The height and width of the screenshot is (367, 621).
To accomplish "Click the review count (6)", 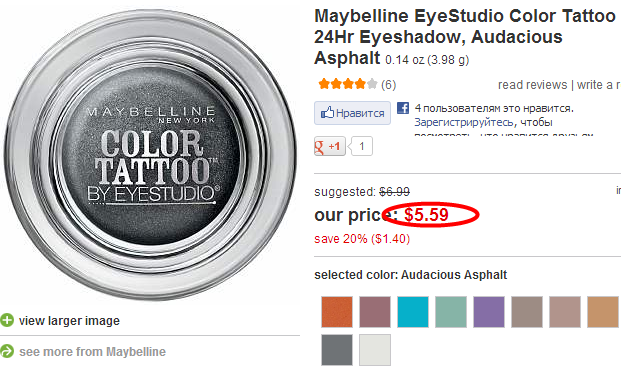I will (389, 85).
